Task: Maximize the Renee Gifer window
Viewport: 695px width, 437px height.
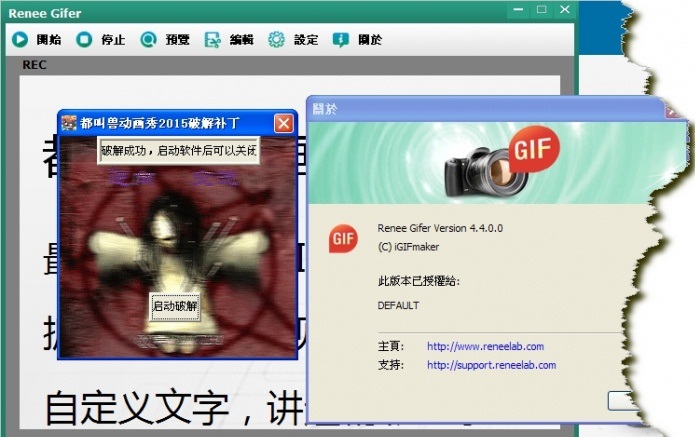Action: click(x=541, y=10)
